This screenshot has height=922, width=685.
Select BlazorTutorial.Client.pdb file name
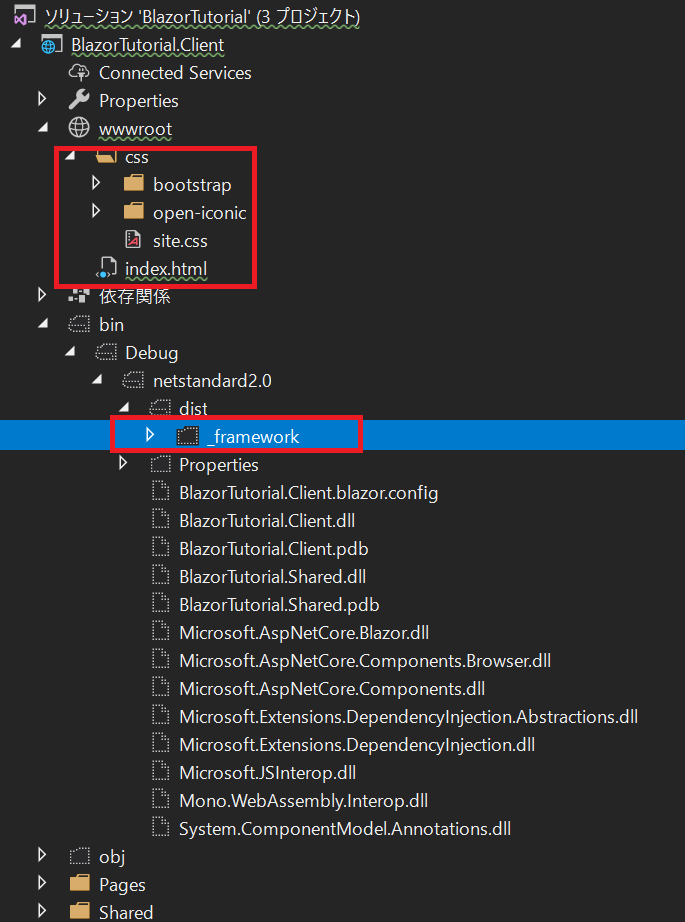tap(273, 549)
